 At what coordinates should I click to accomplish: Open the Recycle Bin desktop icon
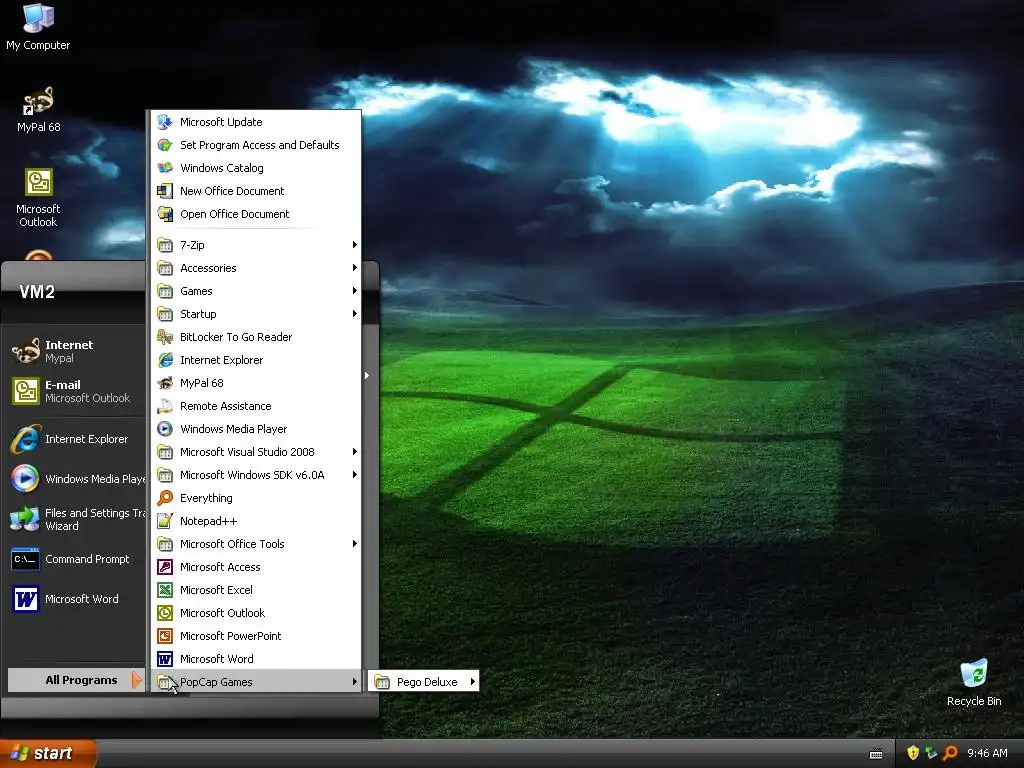click(x=974, y=682)
